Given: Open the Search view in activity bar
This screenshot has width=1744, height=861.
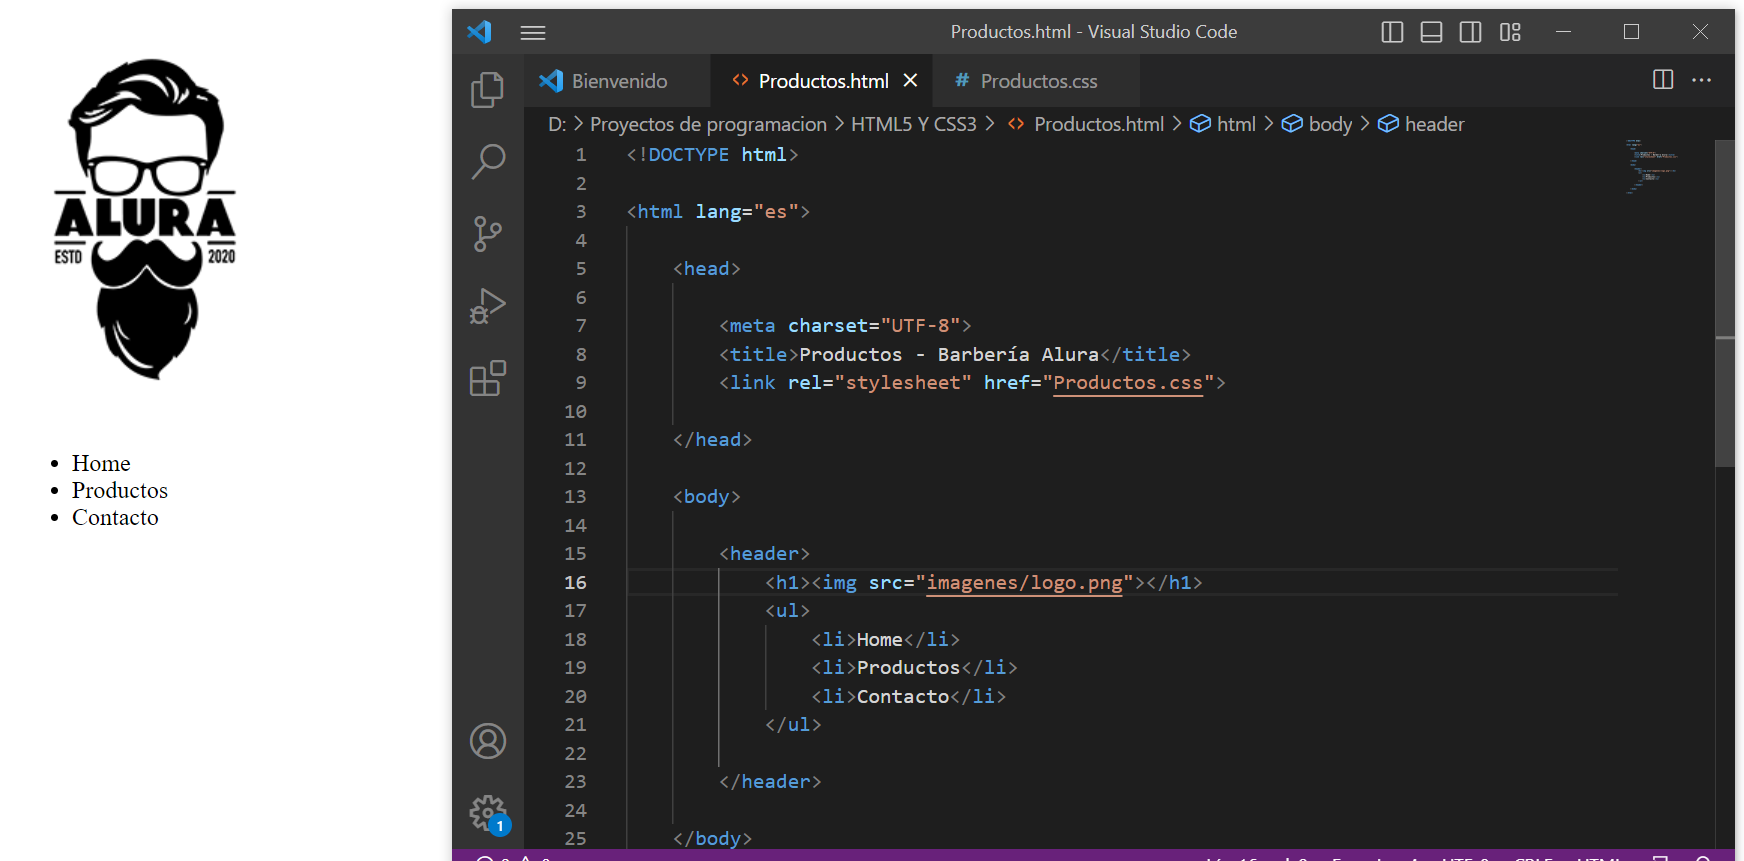Looking at the screenshot, I should click(488, 161).
